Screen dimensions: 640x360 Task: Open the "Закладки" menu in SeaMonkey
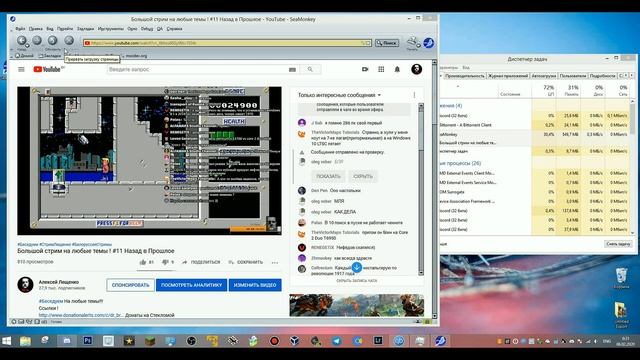coord(85,29)
